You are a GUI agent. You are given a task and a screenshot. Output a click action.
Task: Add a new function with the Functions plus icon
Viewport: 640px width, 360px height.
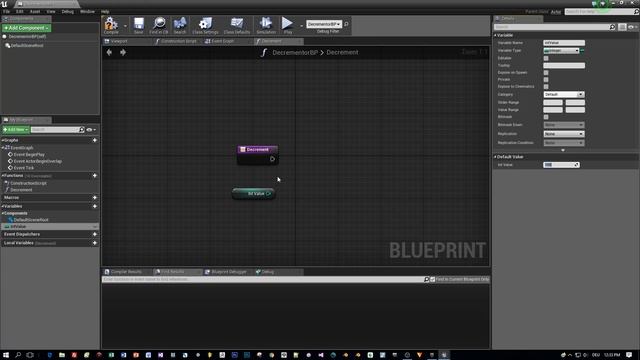[95, 176]
